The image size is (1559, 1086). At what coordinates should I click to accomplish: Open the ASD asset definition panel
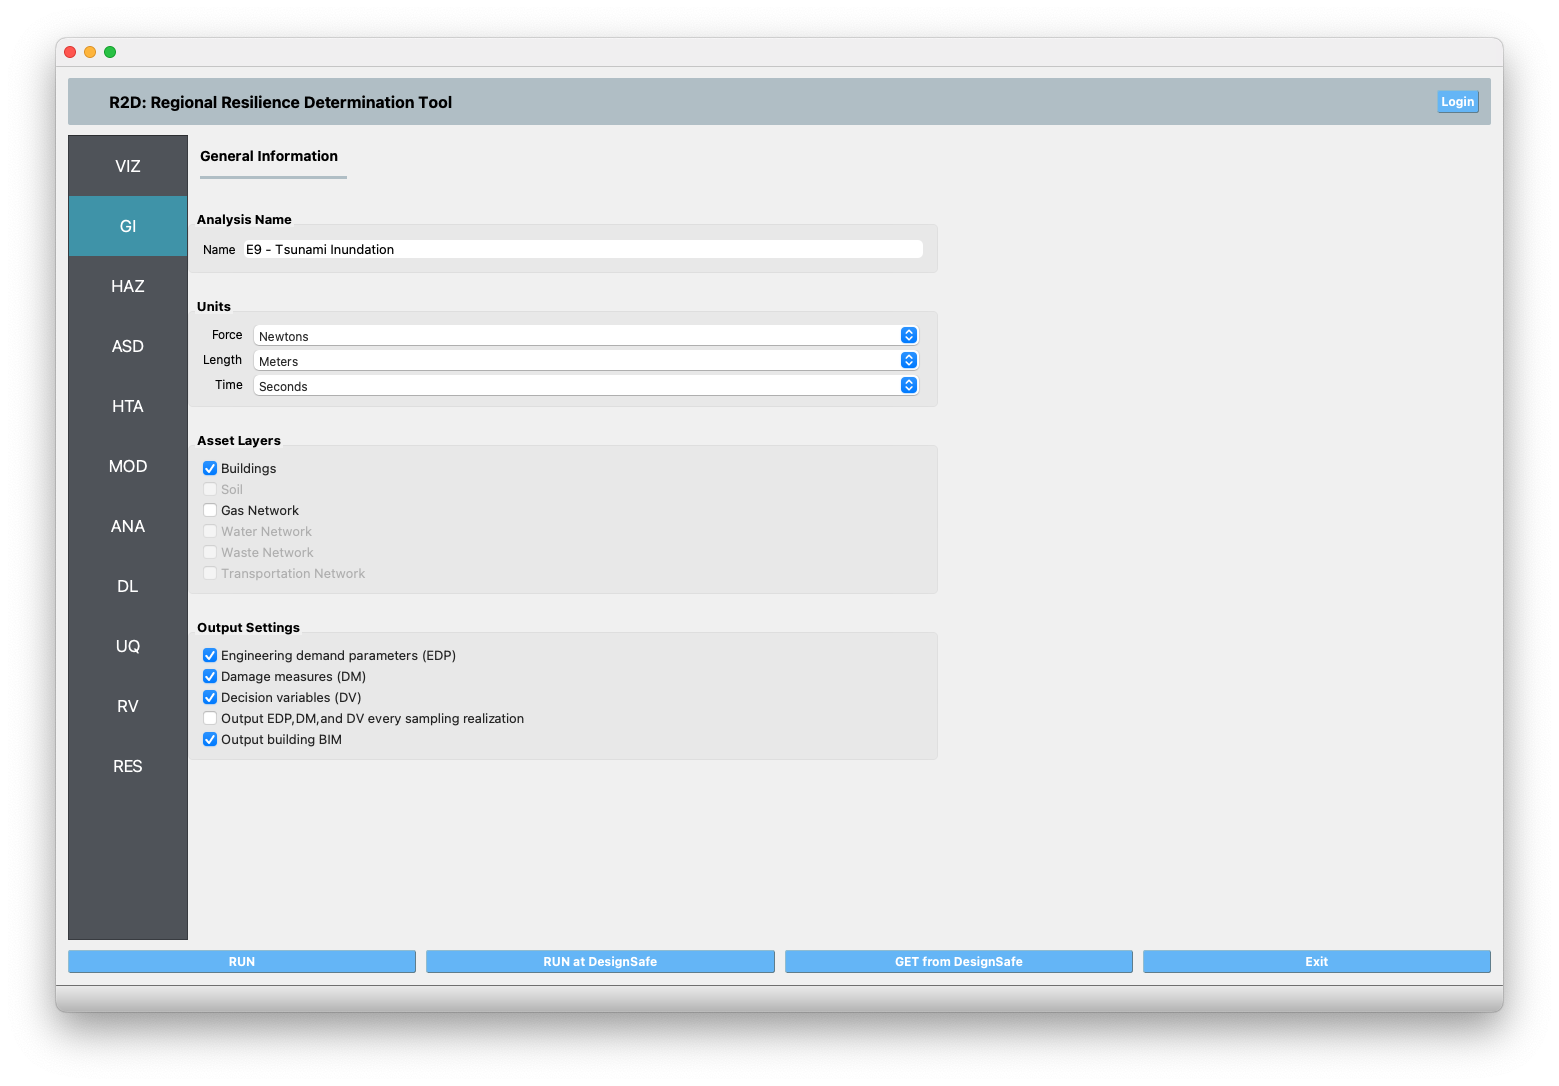pyautogui.click(x=127, y=346)
